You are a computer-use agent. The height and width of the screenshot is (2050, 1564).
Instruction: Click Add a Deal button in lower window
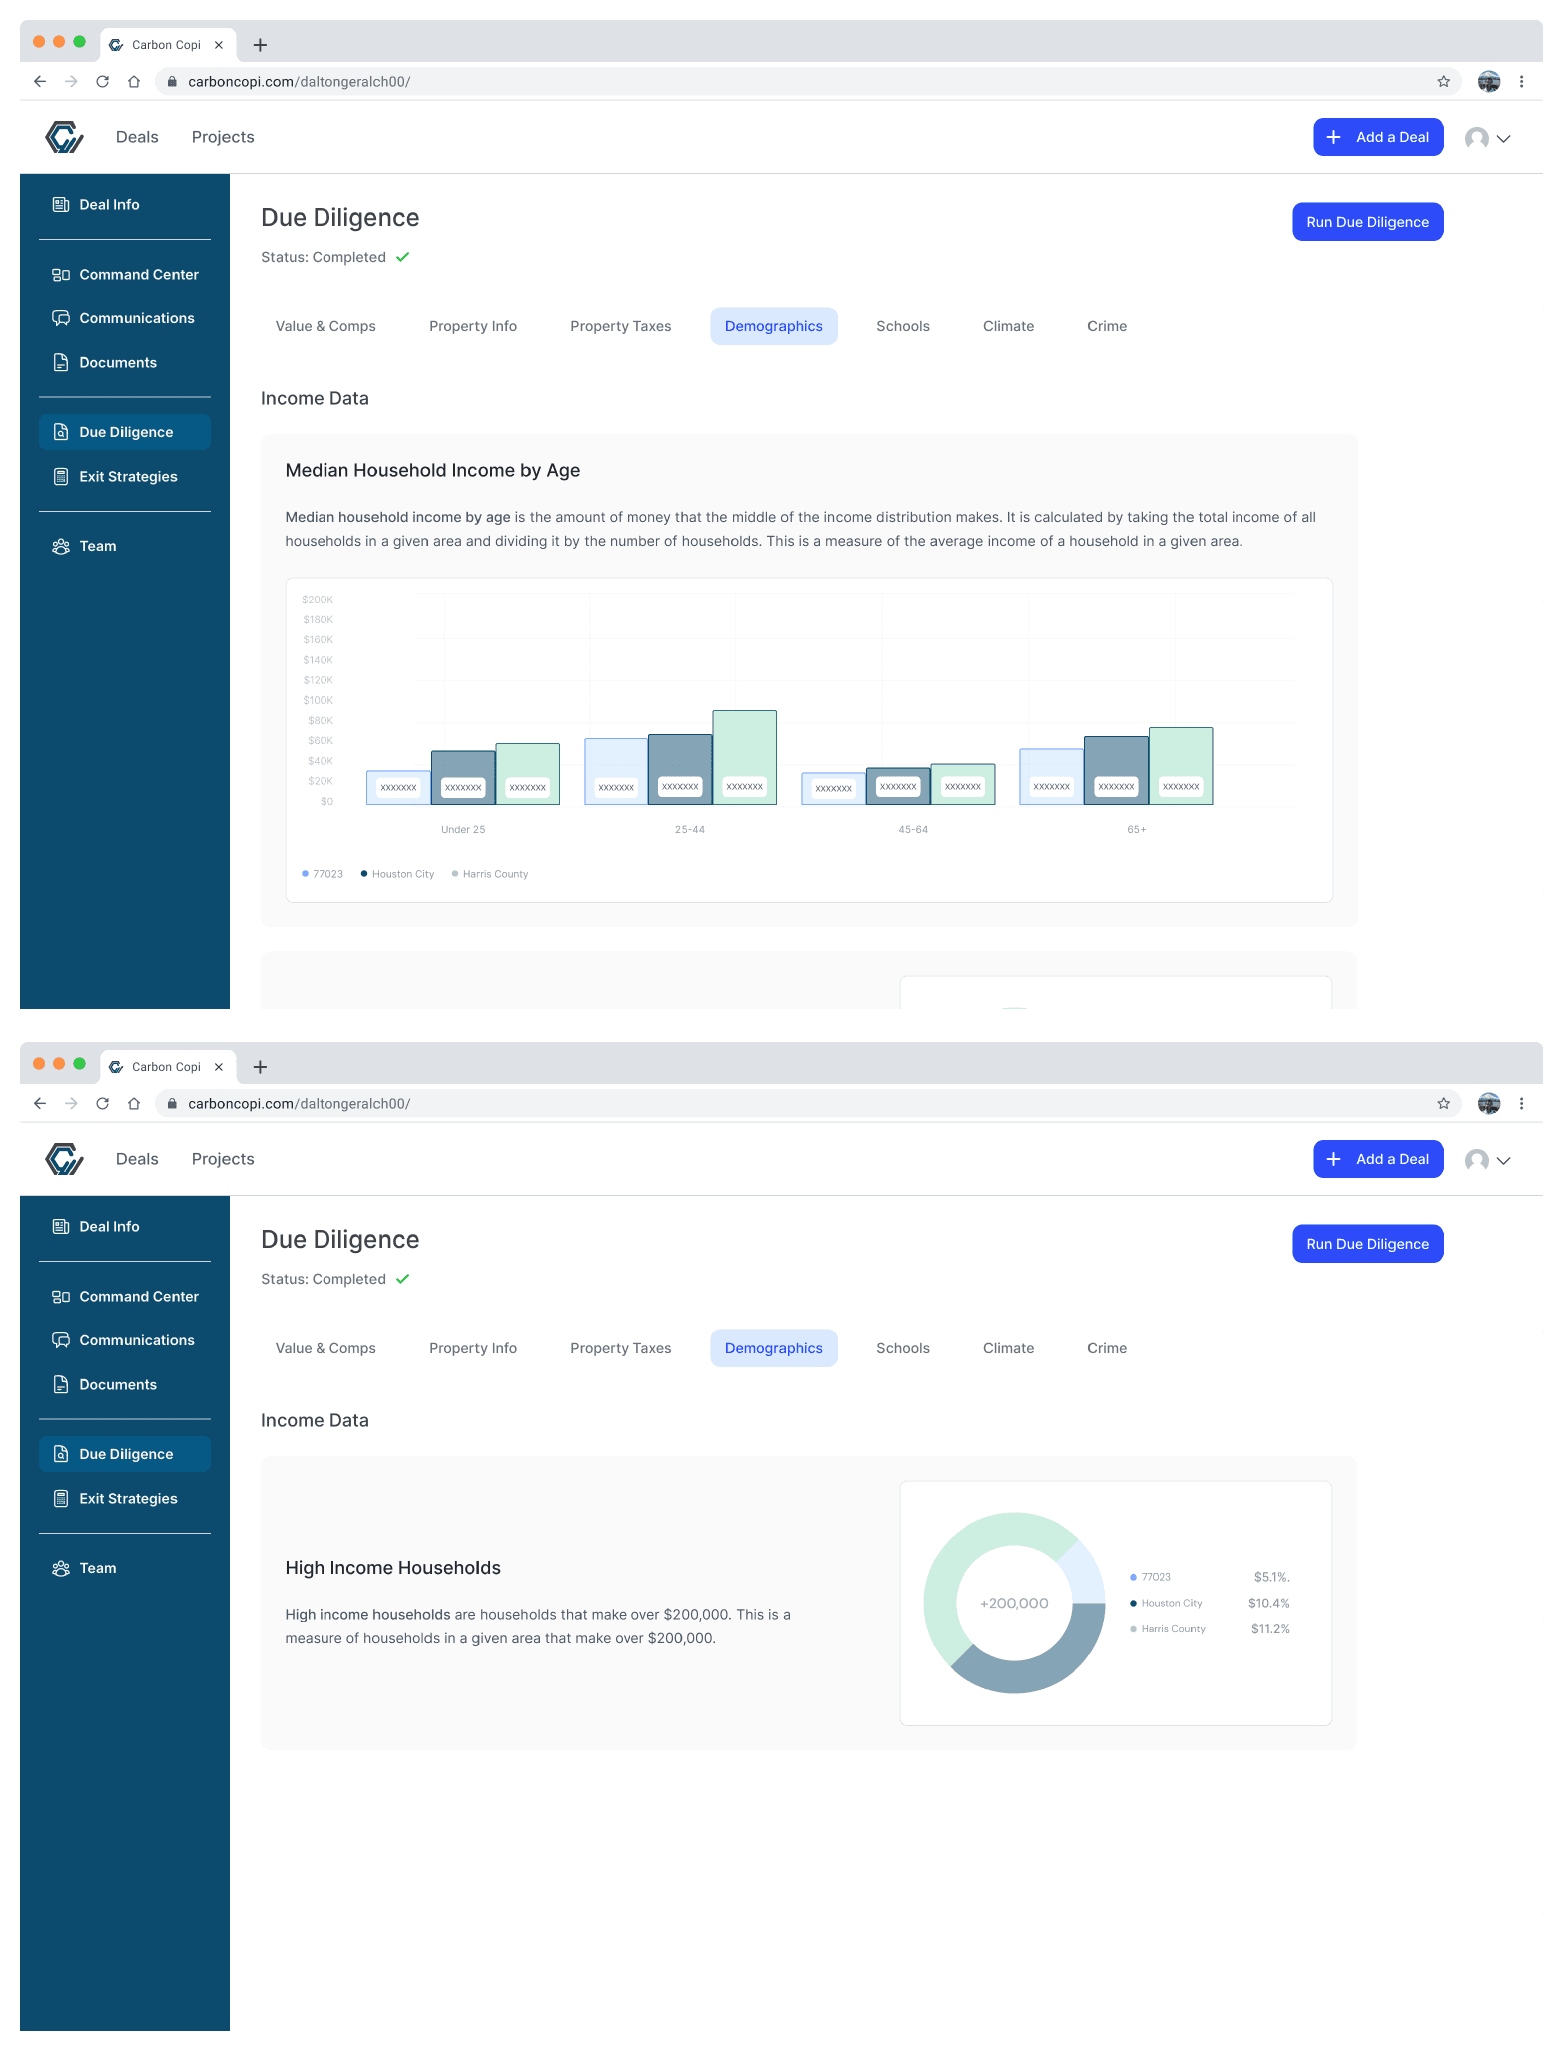coord(1378,1160)
